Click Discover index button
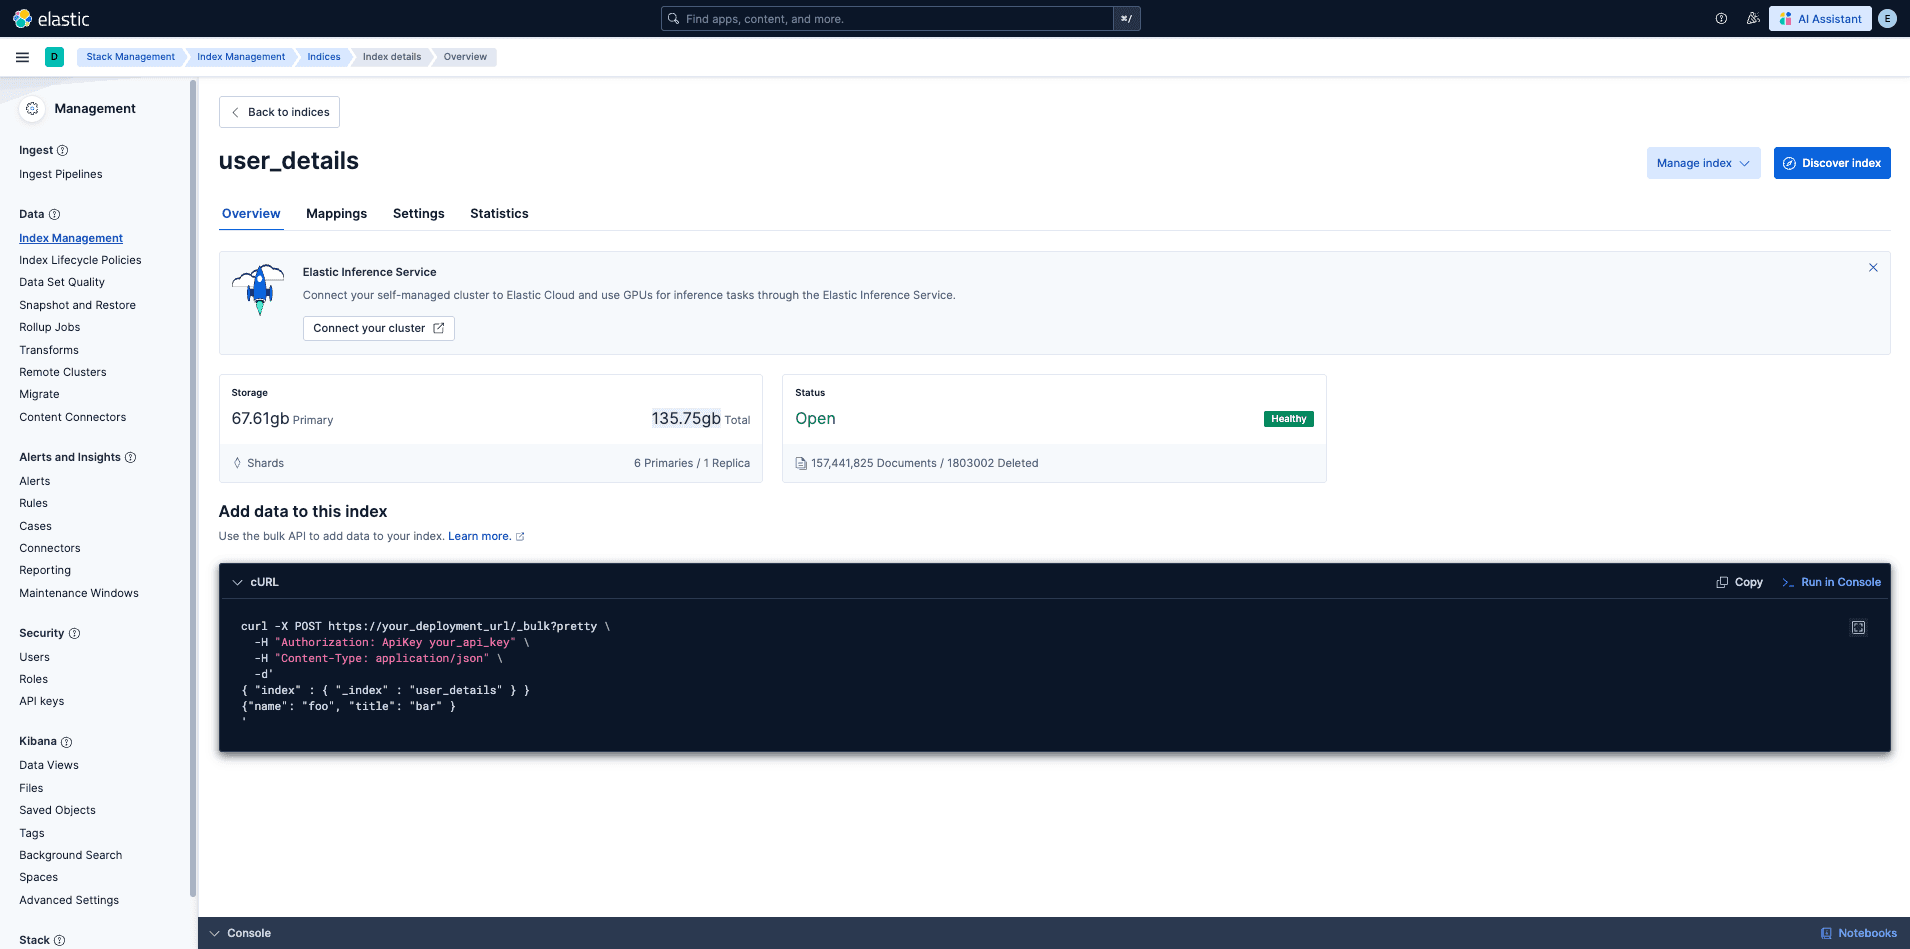The height and width of the screenshot is (949, 1910). [x=1832, y=163]
